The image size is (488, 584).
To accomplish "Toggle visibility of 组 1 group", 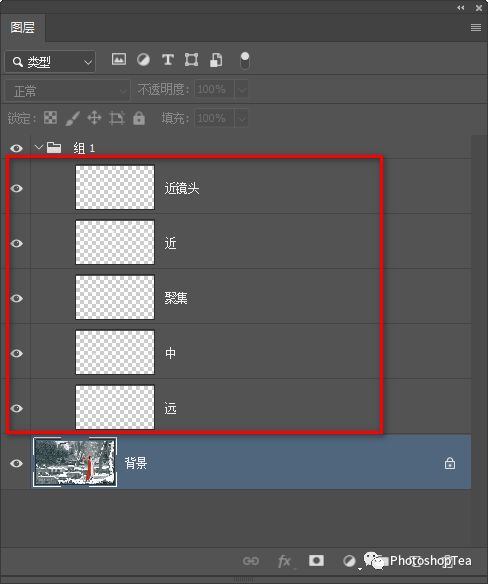I will 16,148.
